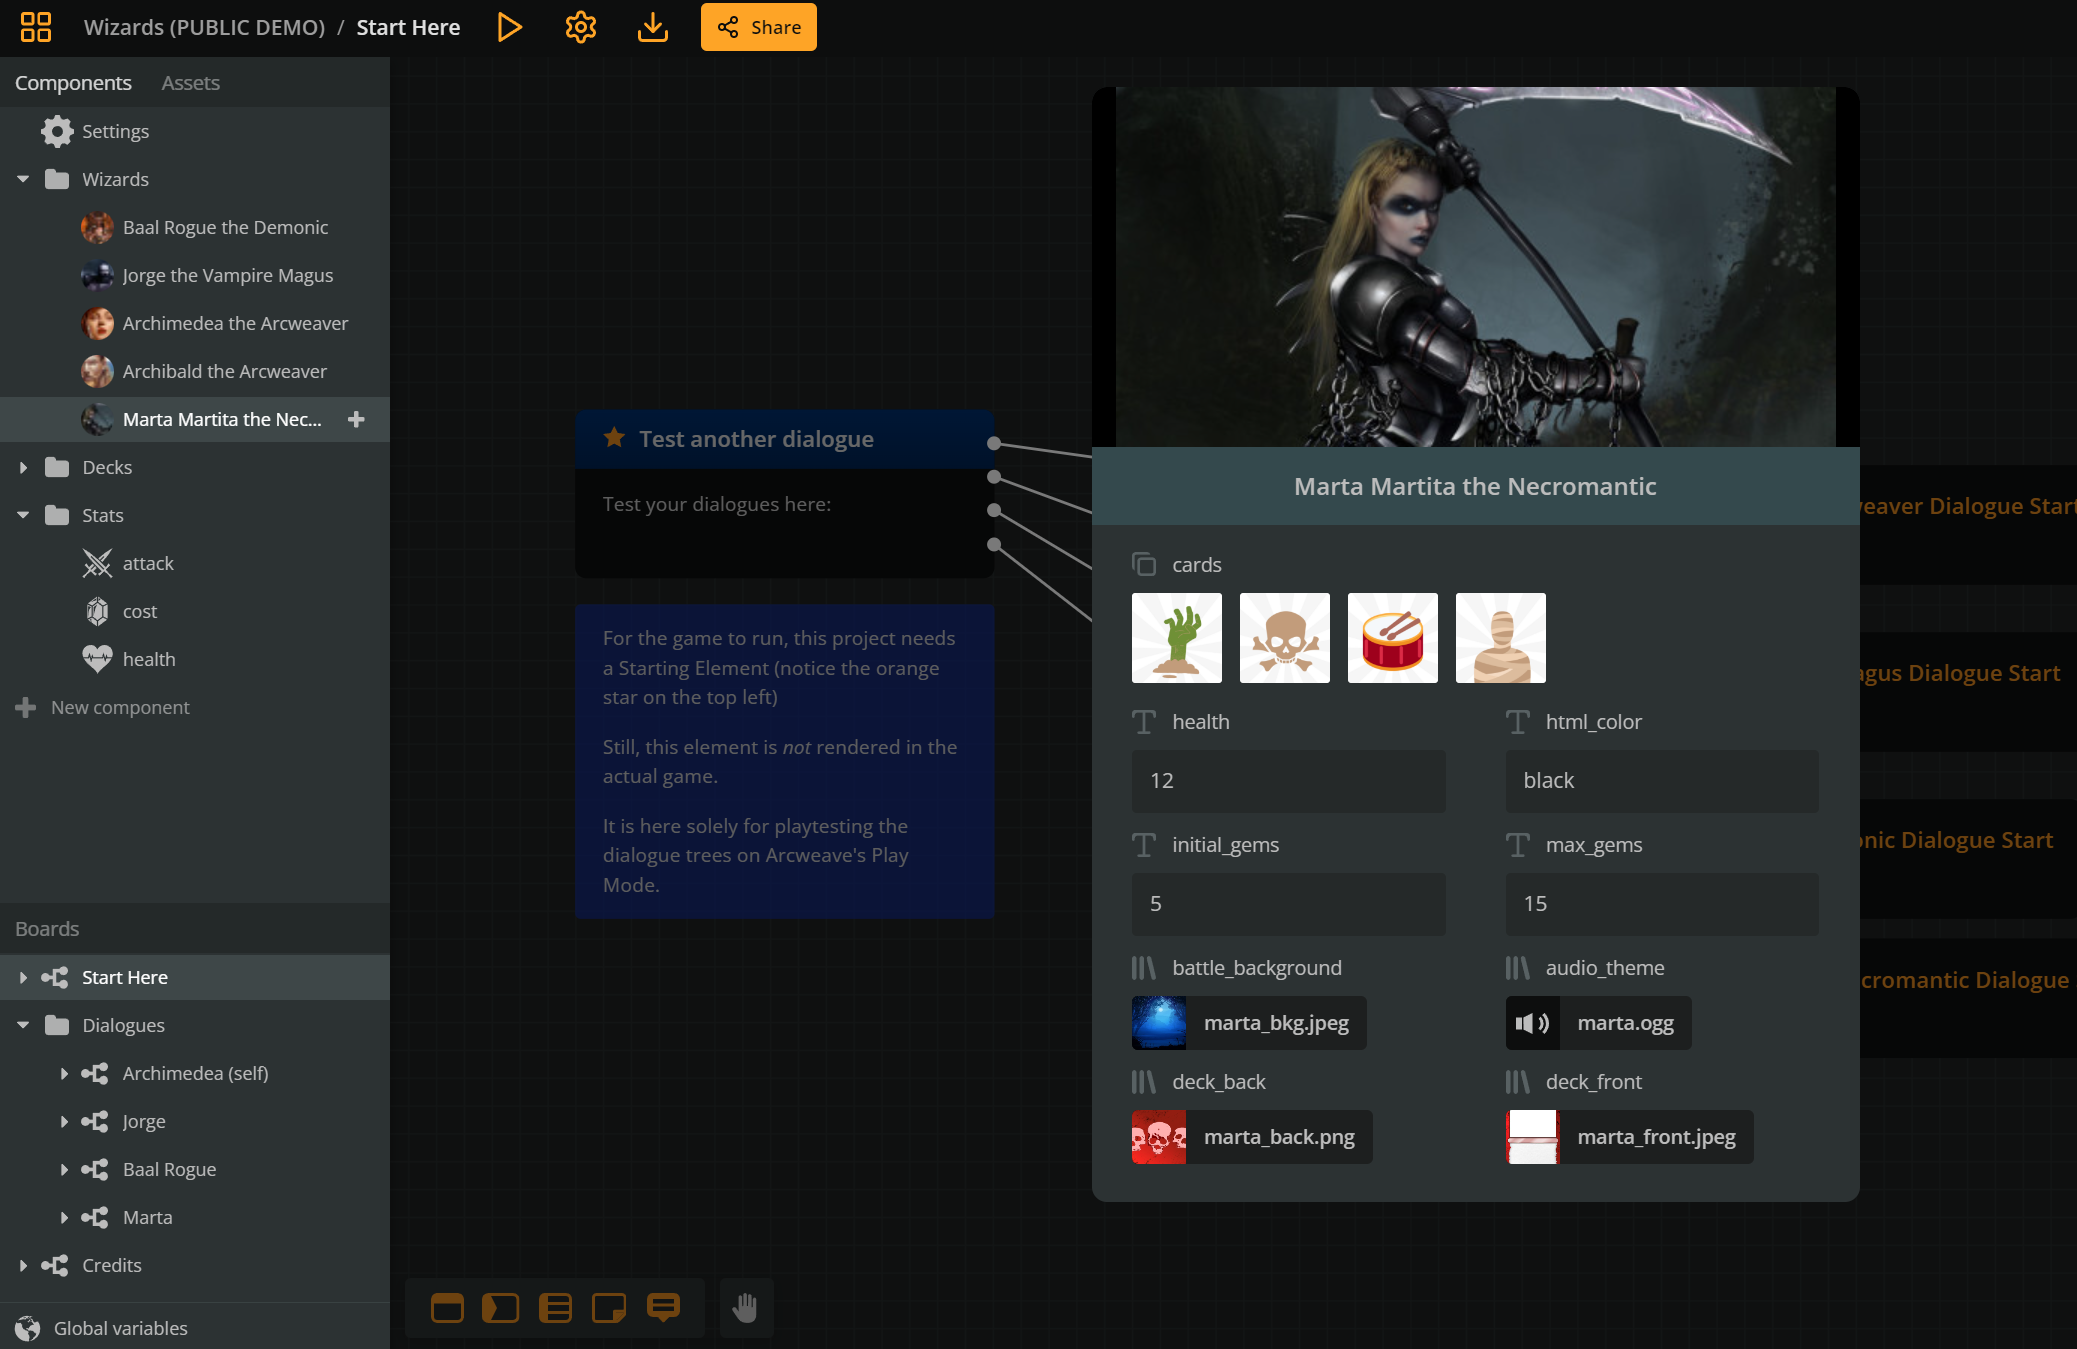This screenshot has height=1349, width=2077.
Task: Collapse the Wizards folder
Action: click(x=23, y=179)
